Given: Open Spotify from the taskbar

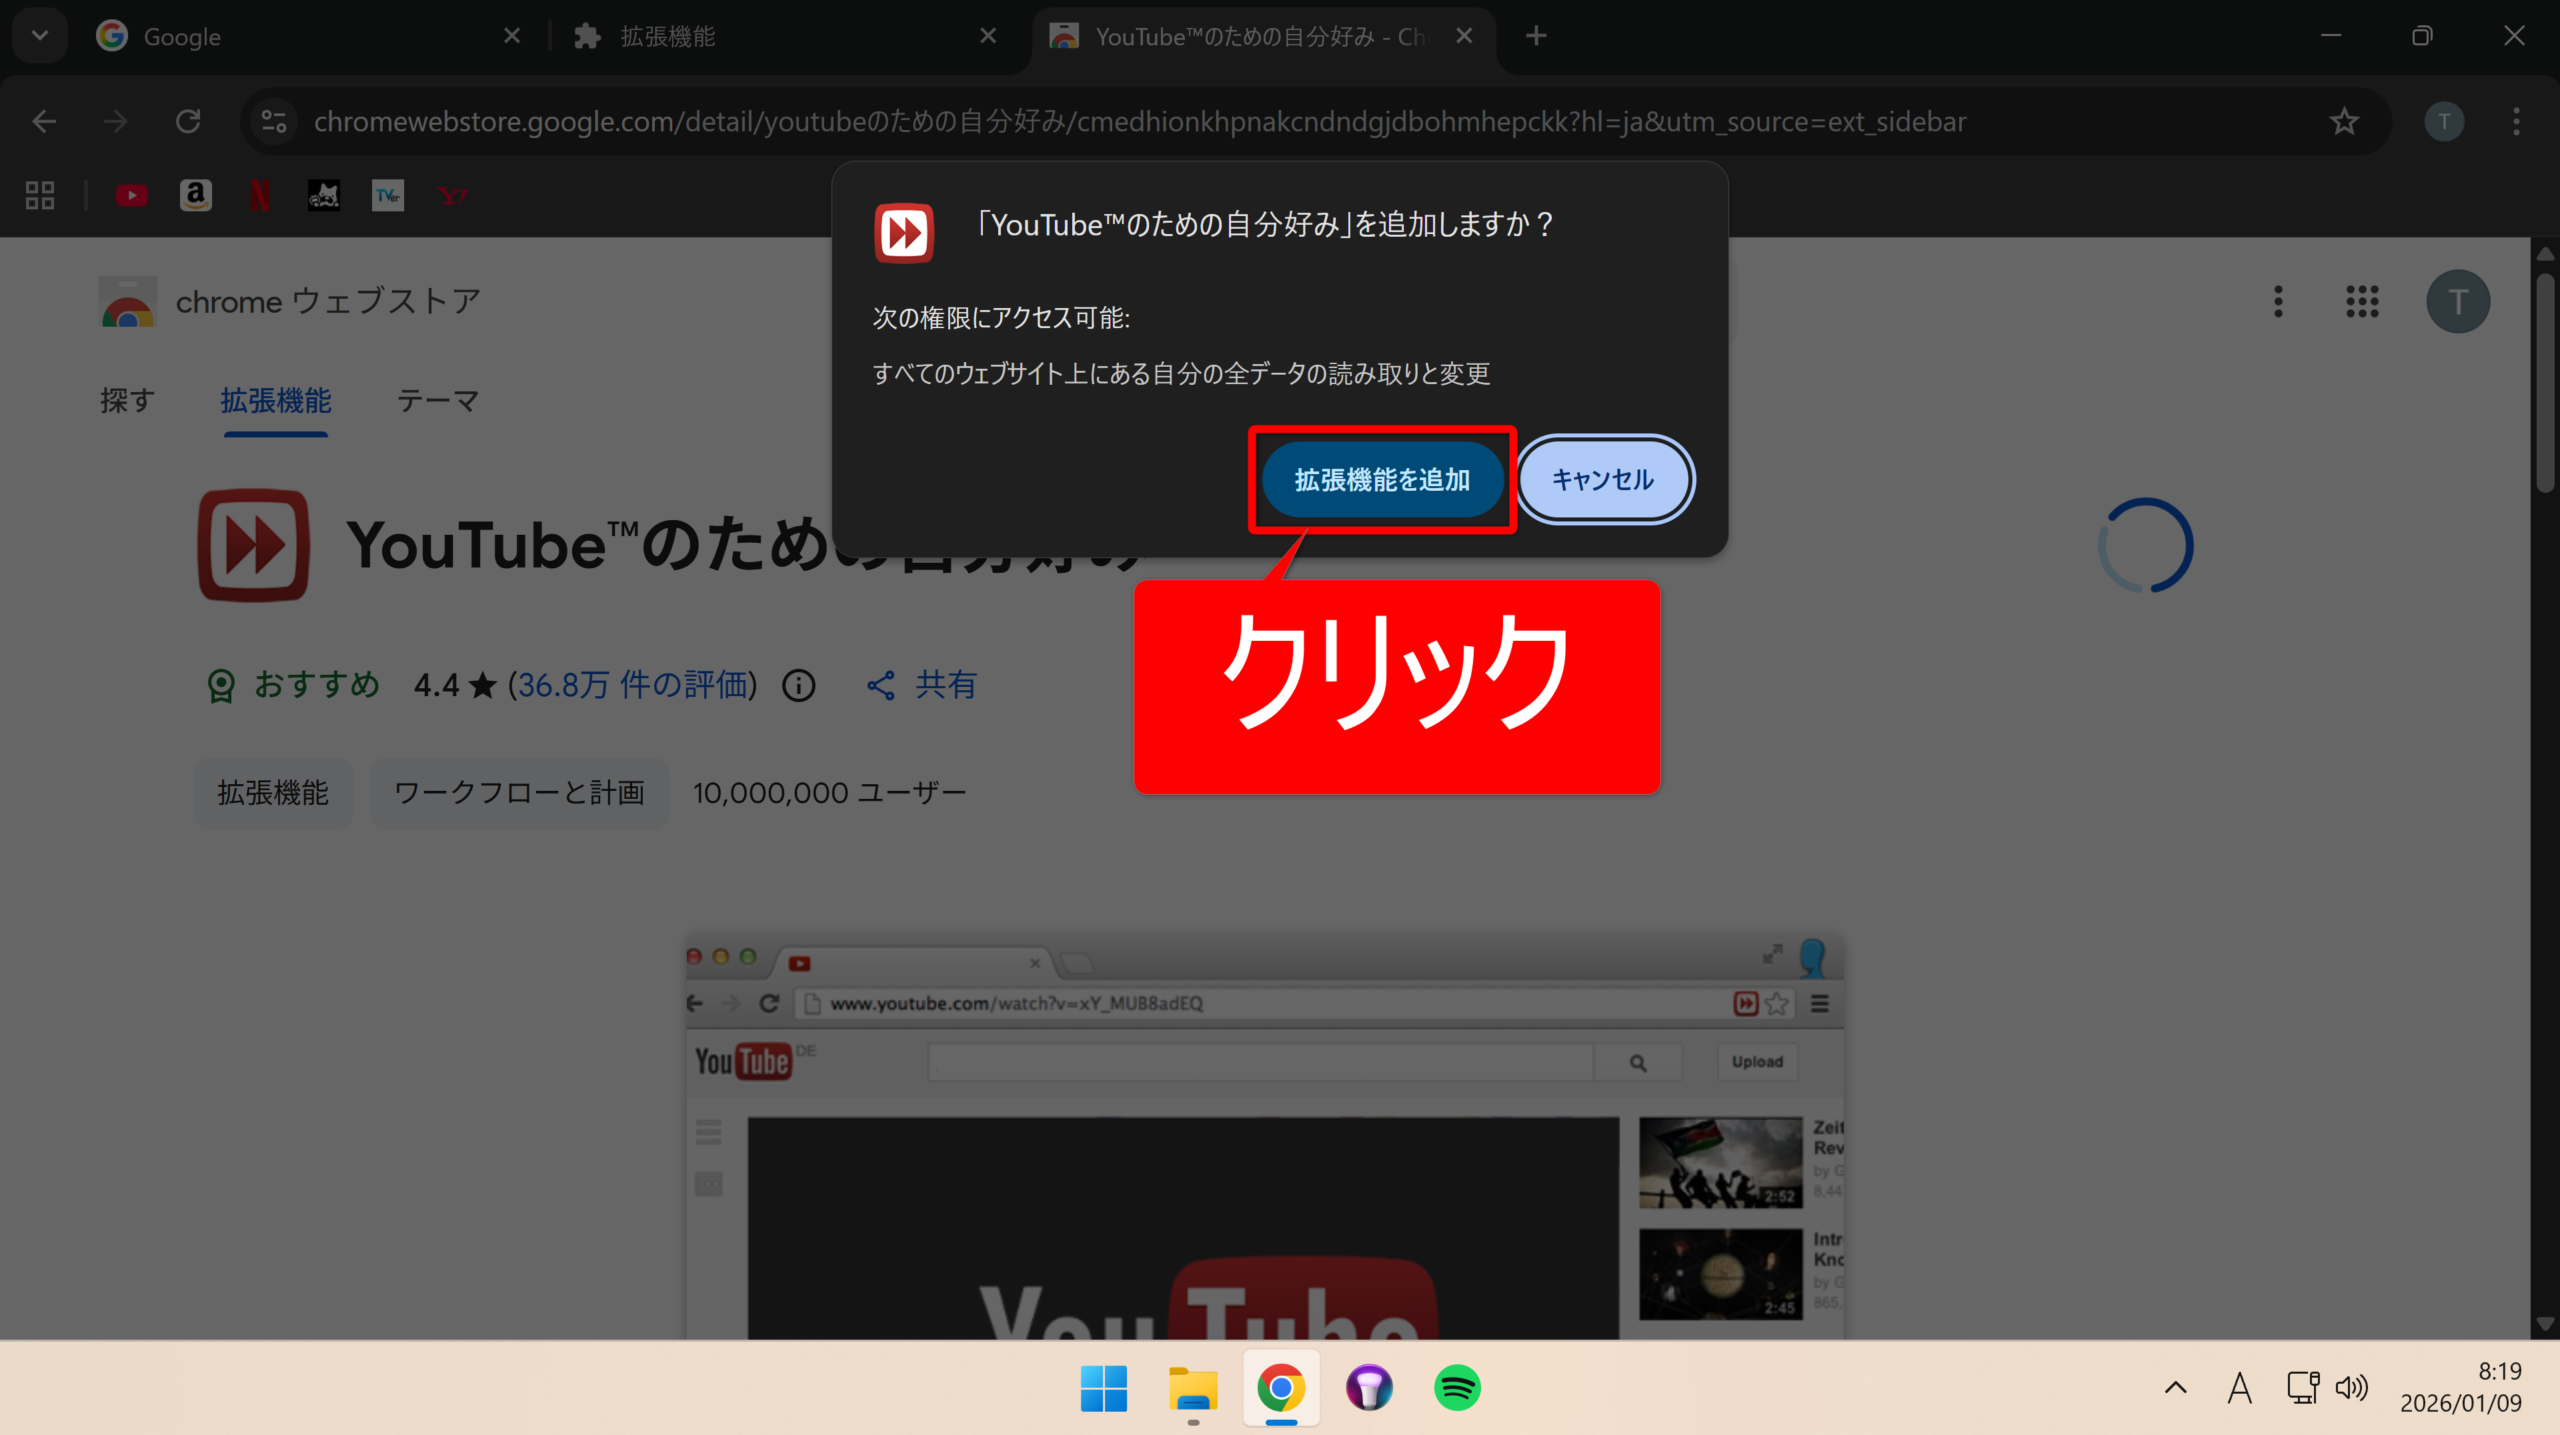Looking at the screenshot, I should tap(1457, 1388).
